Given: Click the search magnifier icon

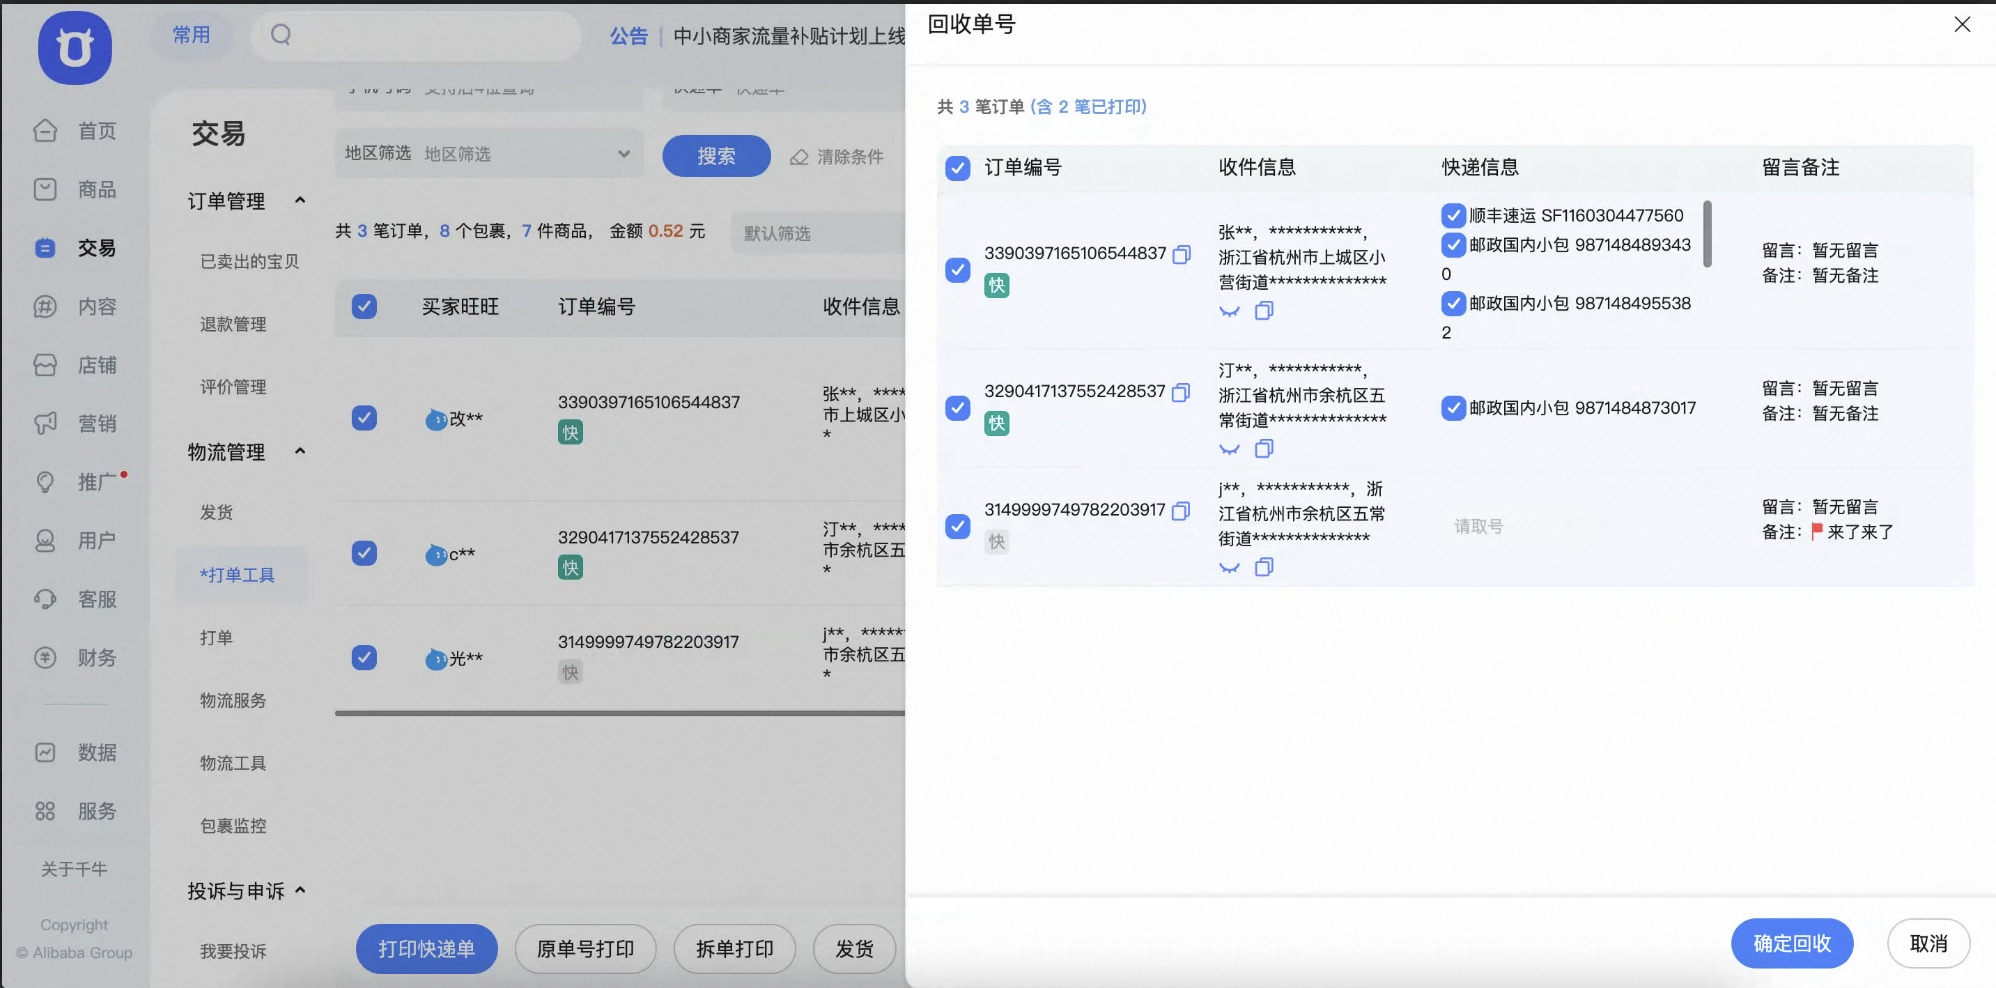Looking at the screenshot, I should 281,35.
